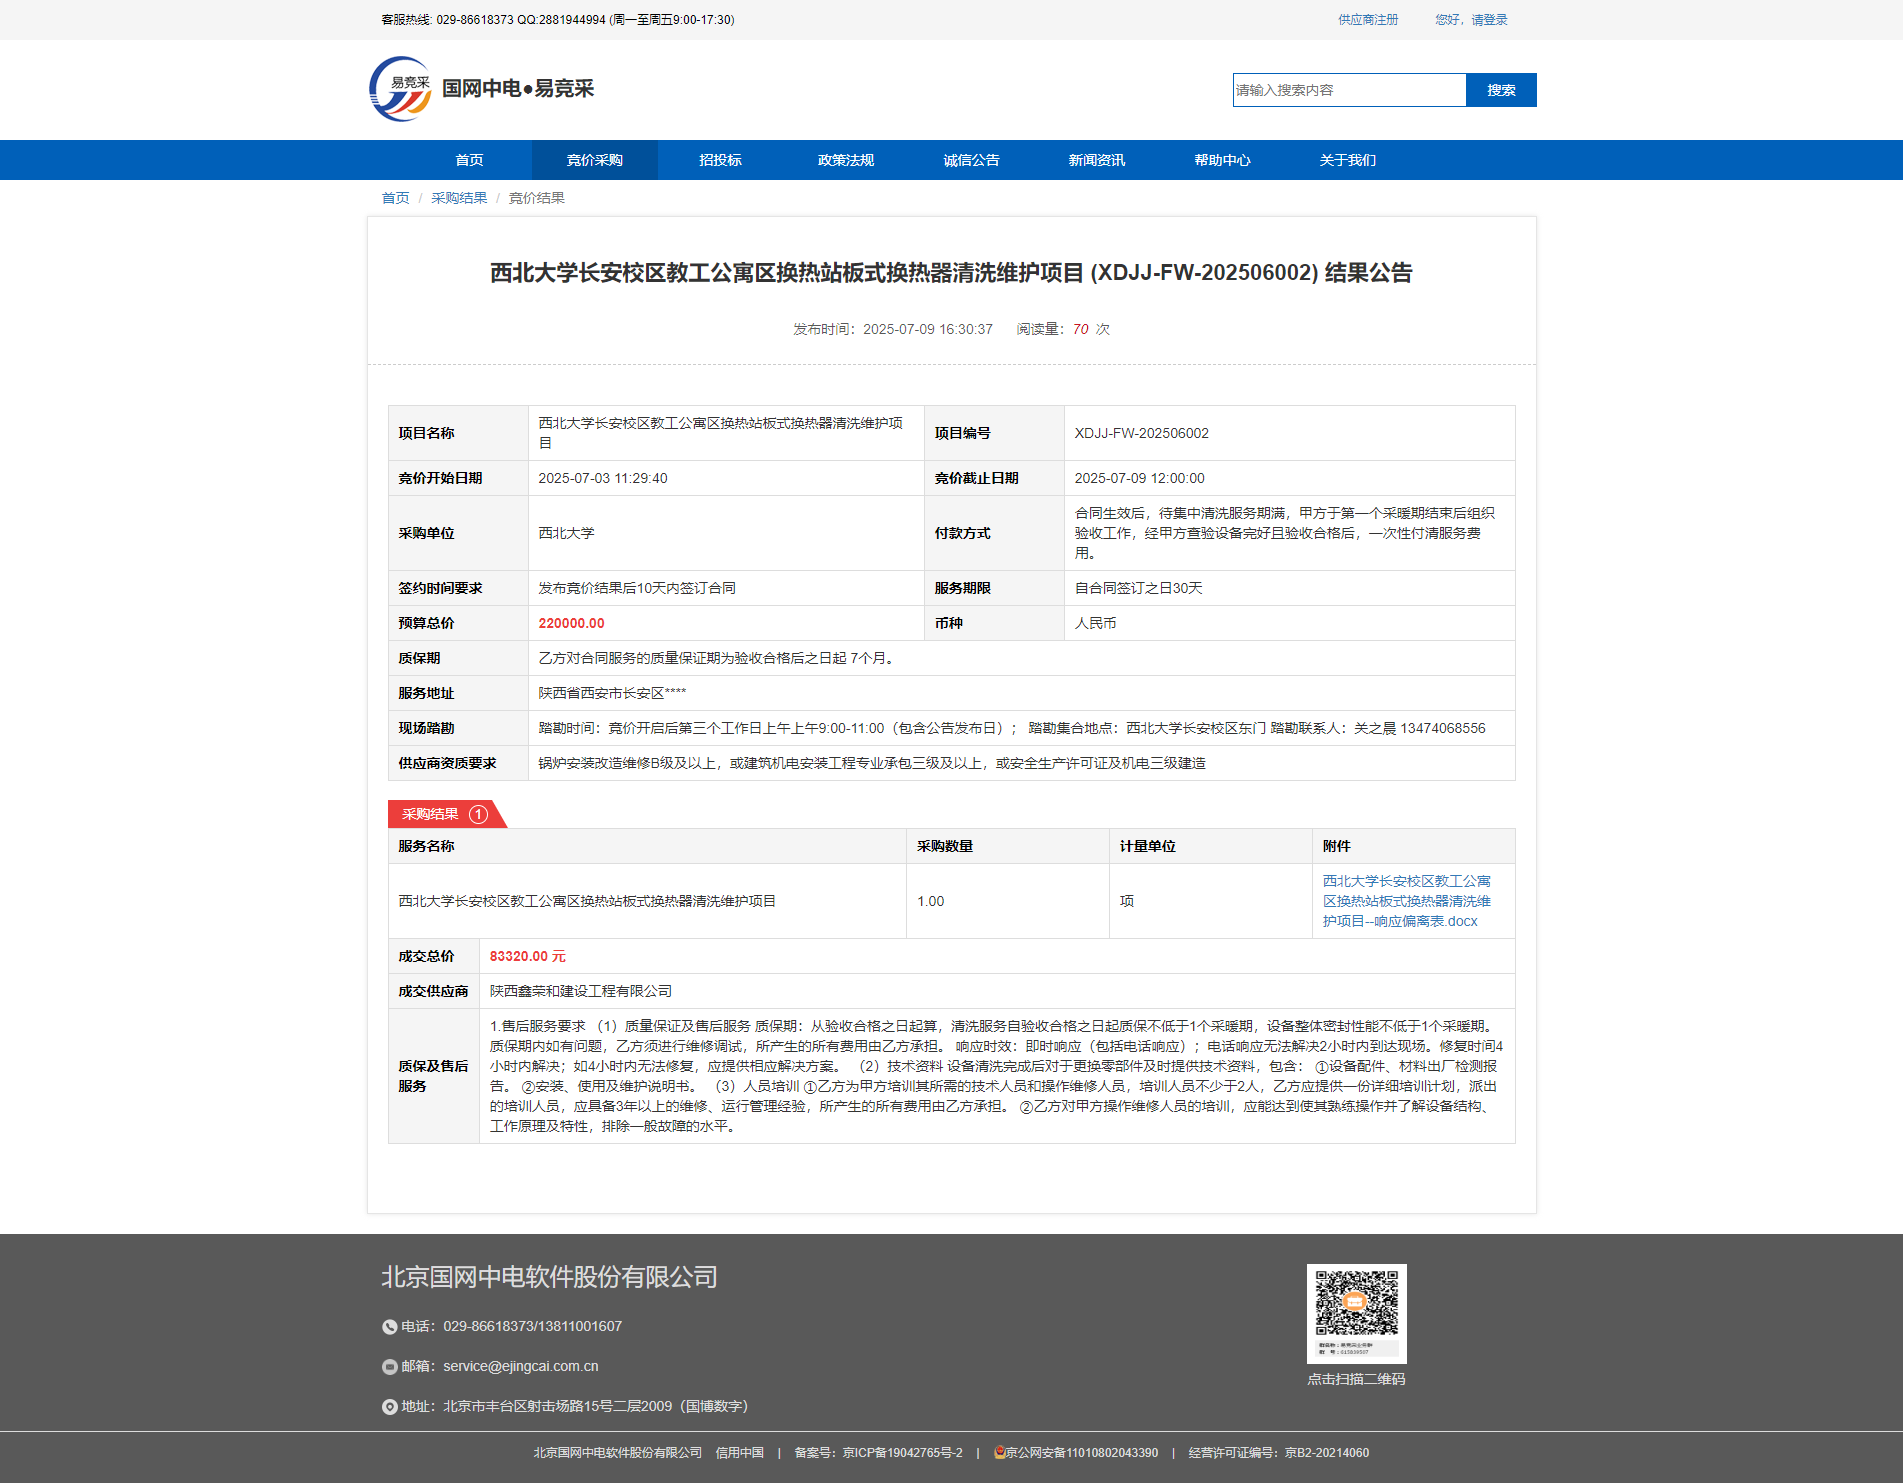Go to 招投标 in navigation bar

tap(720, 160)
